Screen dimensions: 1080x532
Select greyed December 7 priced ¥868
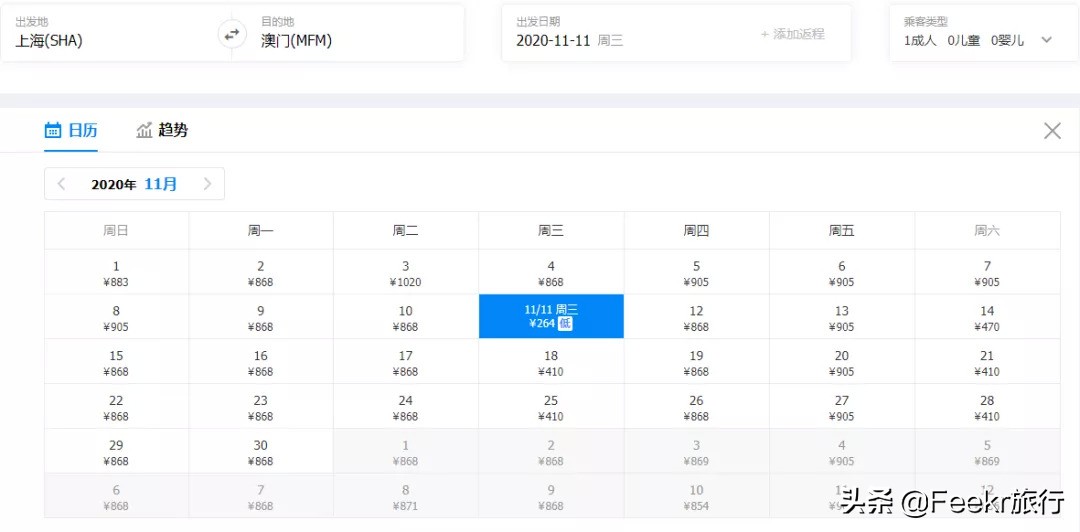coord(261,496)
